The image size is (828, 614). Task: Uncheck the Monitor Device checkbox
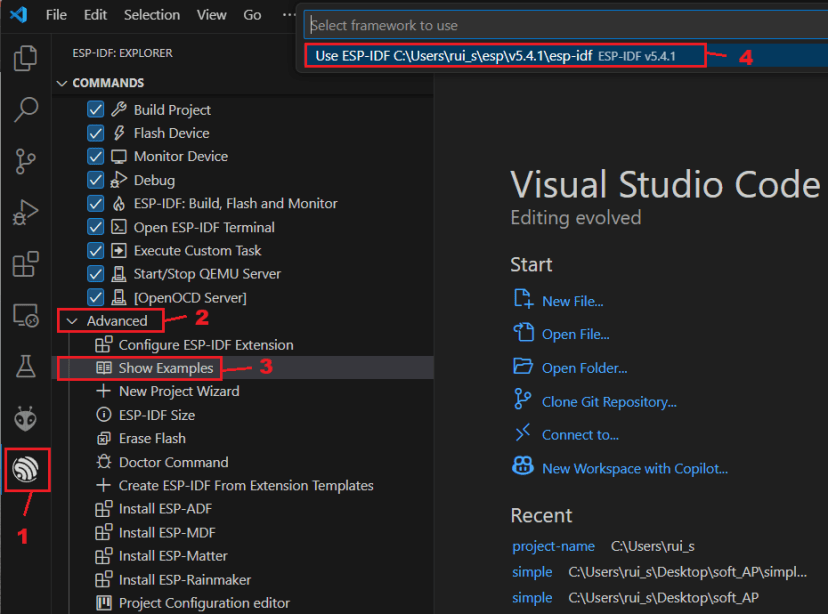click(95, 156)
